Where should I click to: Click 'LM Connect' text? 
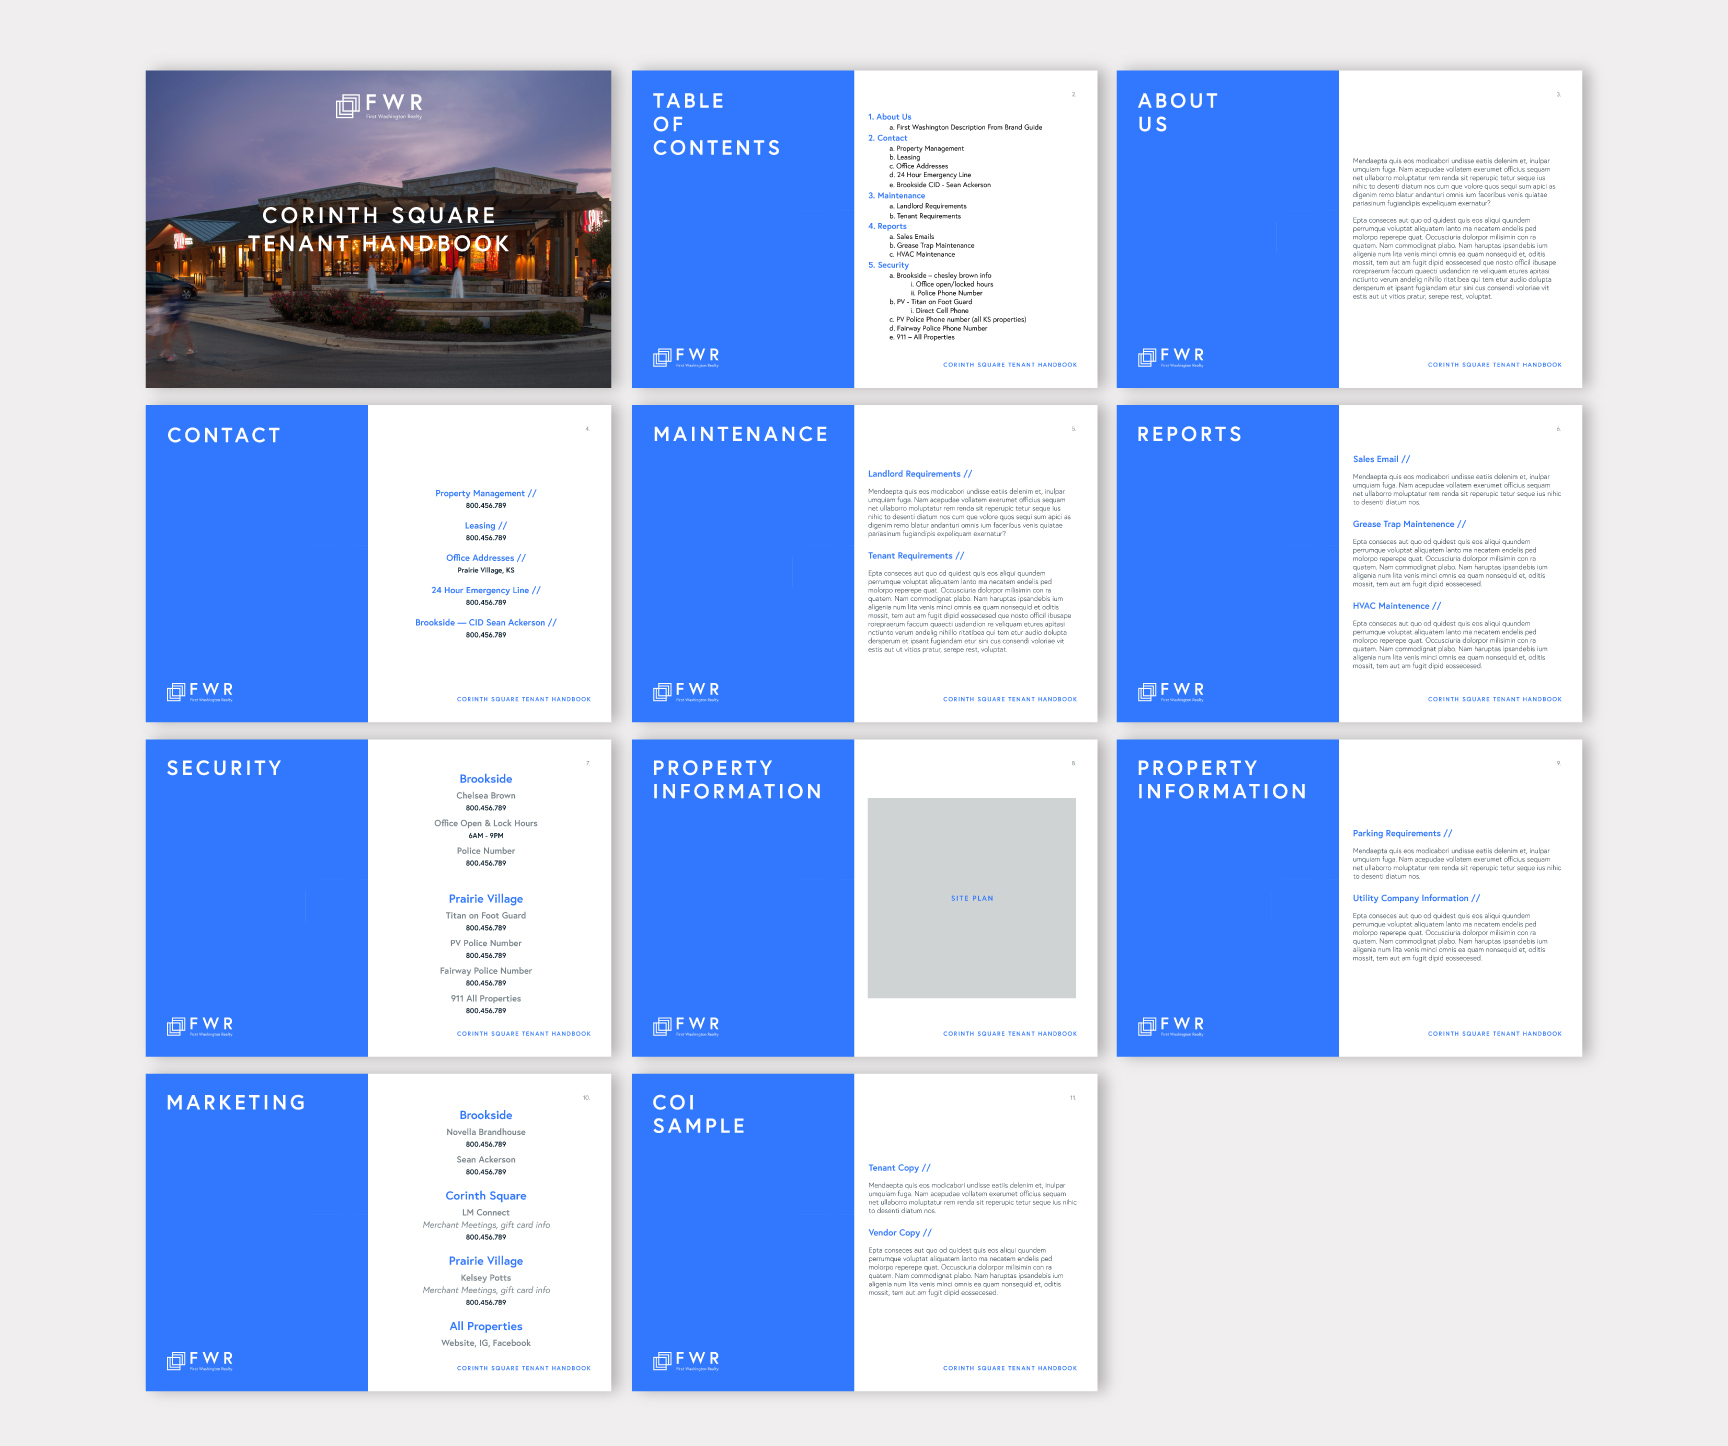pyautogui.click(x=486, y=1212)
